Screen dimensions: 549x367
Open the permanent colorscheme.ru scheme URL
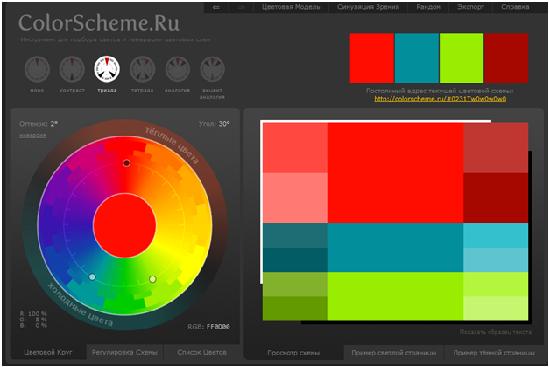[x=440, y=99]
